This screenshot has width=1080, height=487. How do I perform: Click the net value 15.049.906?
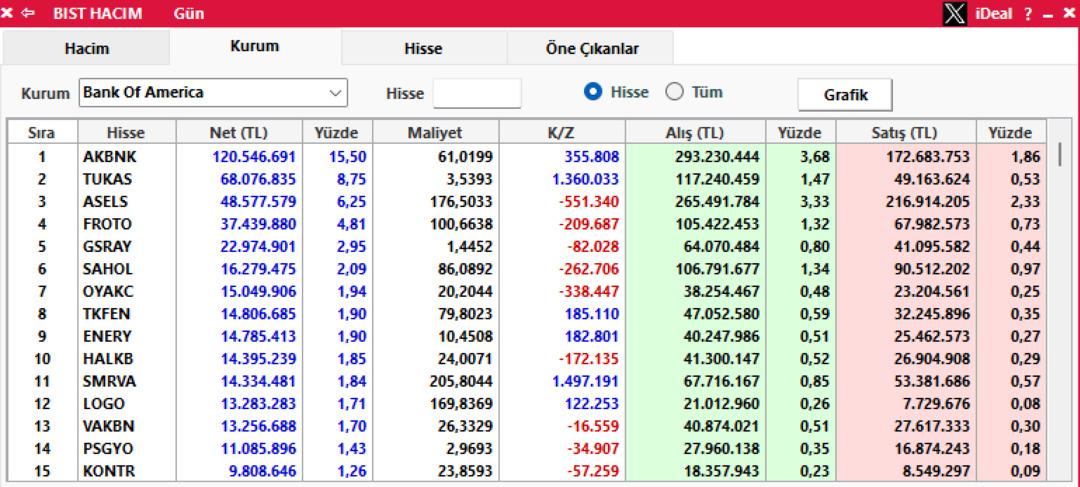pos(258,291)
